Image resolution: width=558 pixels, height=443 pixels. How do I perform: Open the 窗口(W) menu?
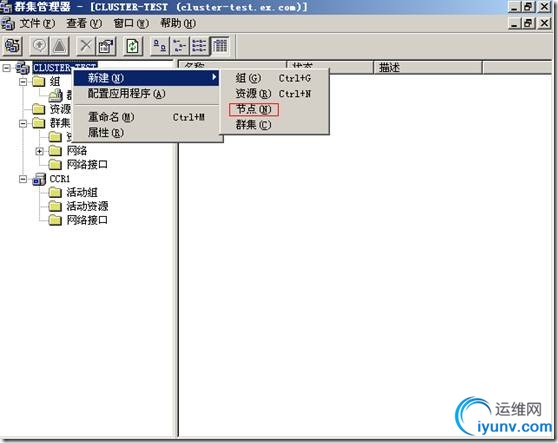131,23
